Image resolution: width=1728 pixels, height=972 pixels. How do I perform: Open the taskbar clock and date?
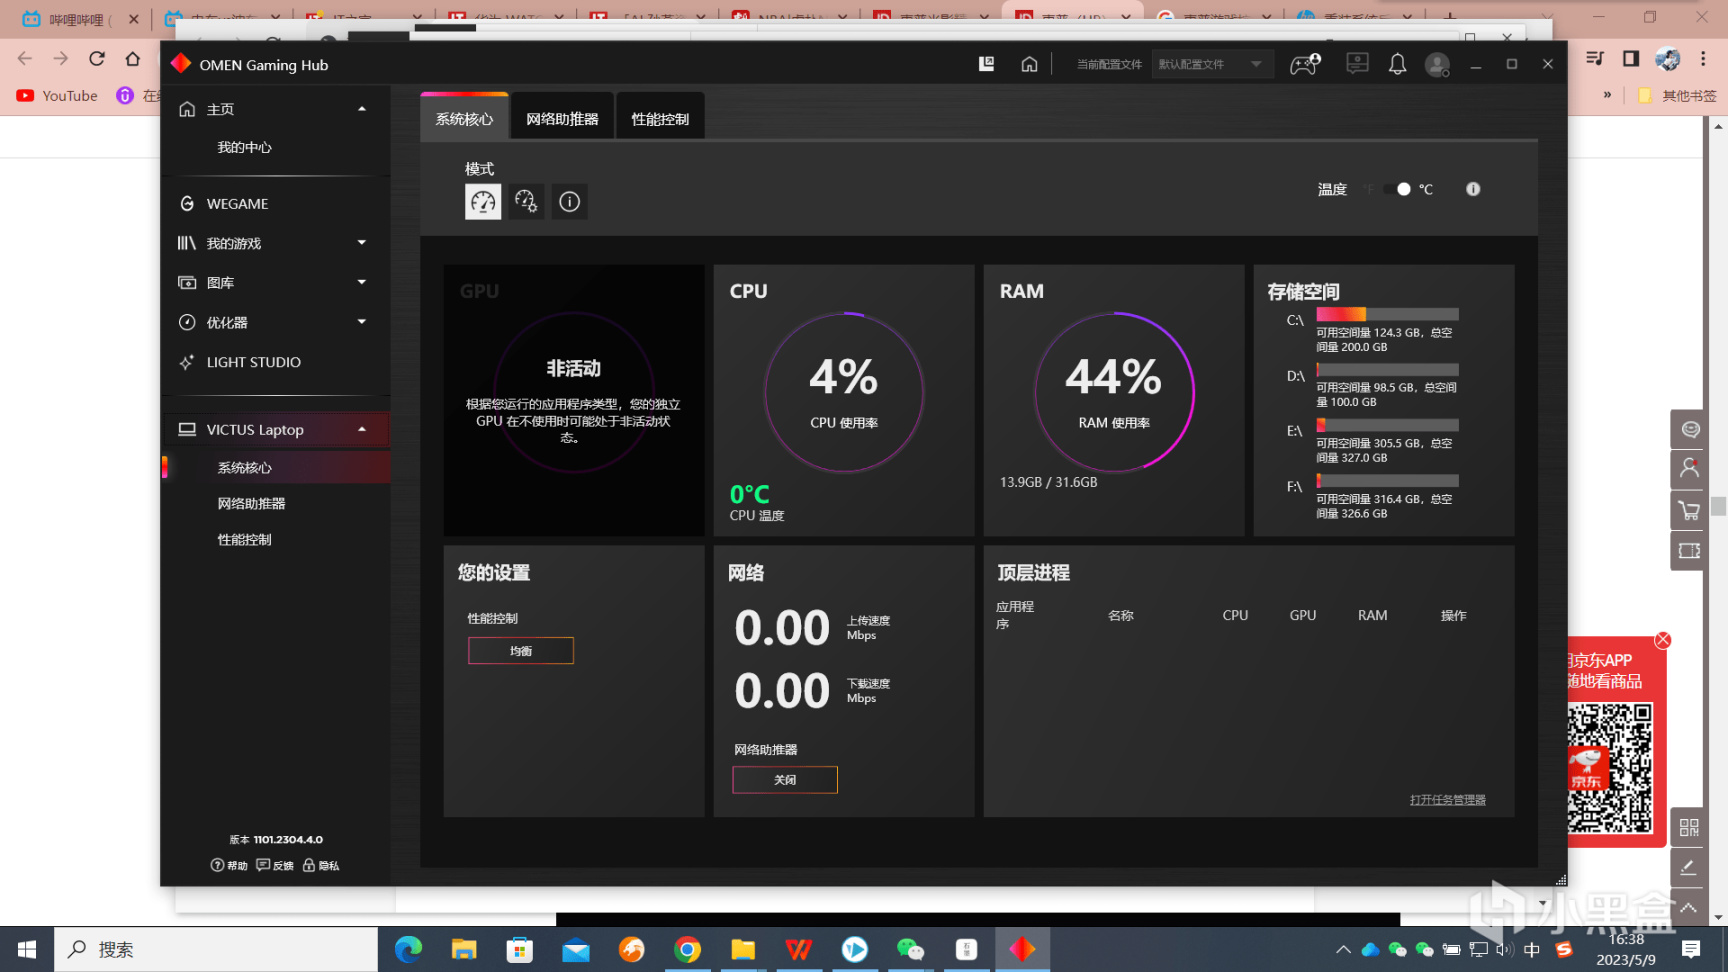1626,949
